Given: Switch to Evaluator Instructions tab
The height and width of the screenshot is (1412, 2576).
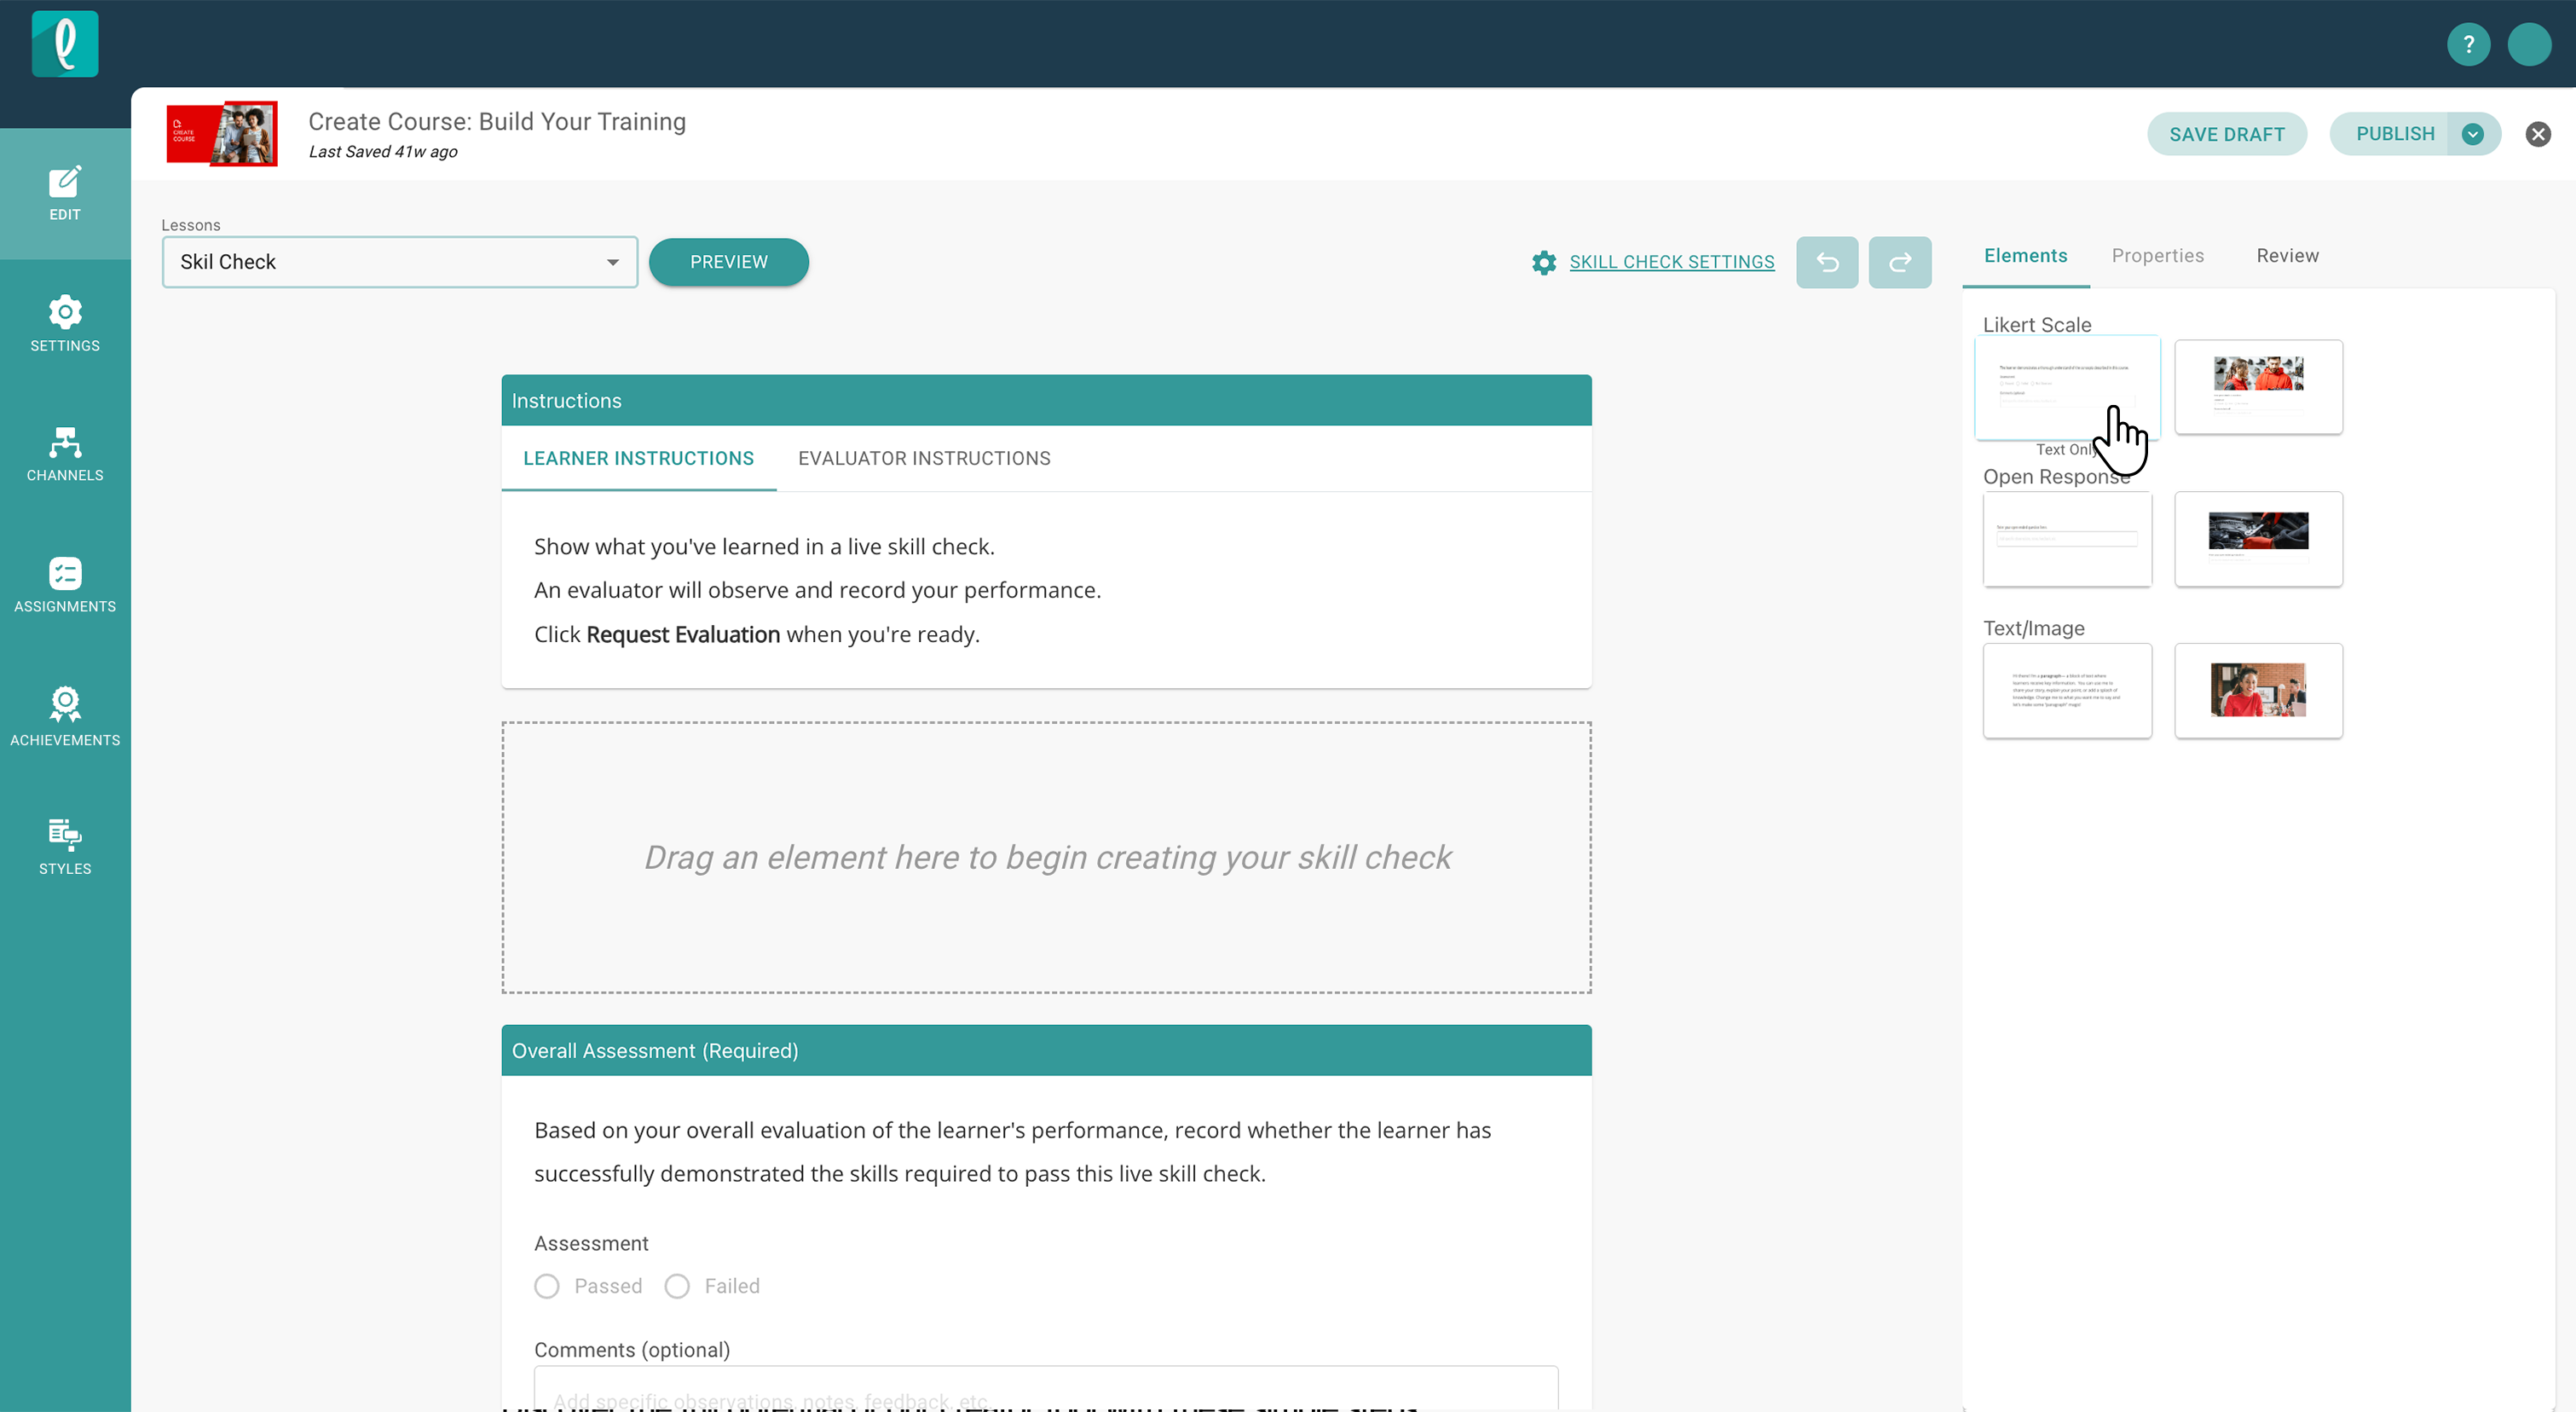Looking at the screenshot, I should (923, 458).
